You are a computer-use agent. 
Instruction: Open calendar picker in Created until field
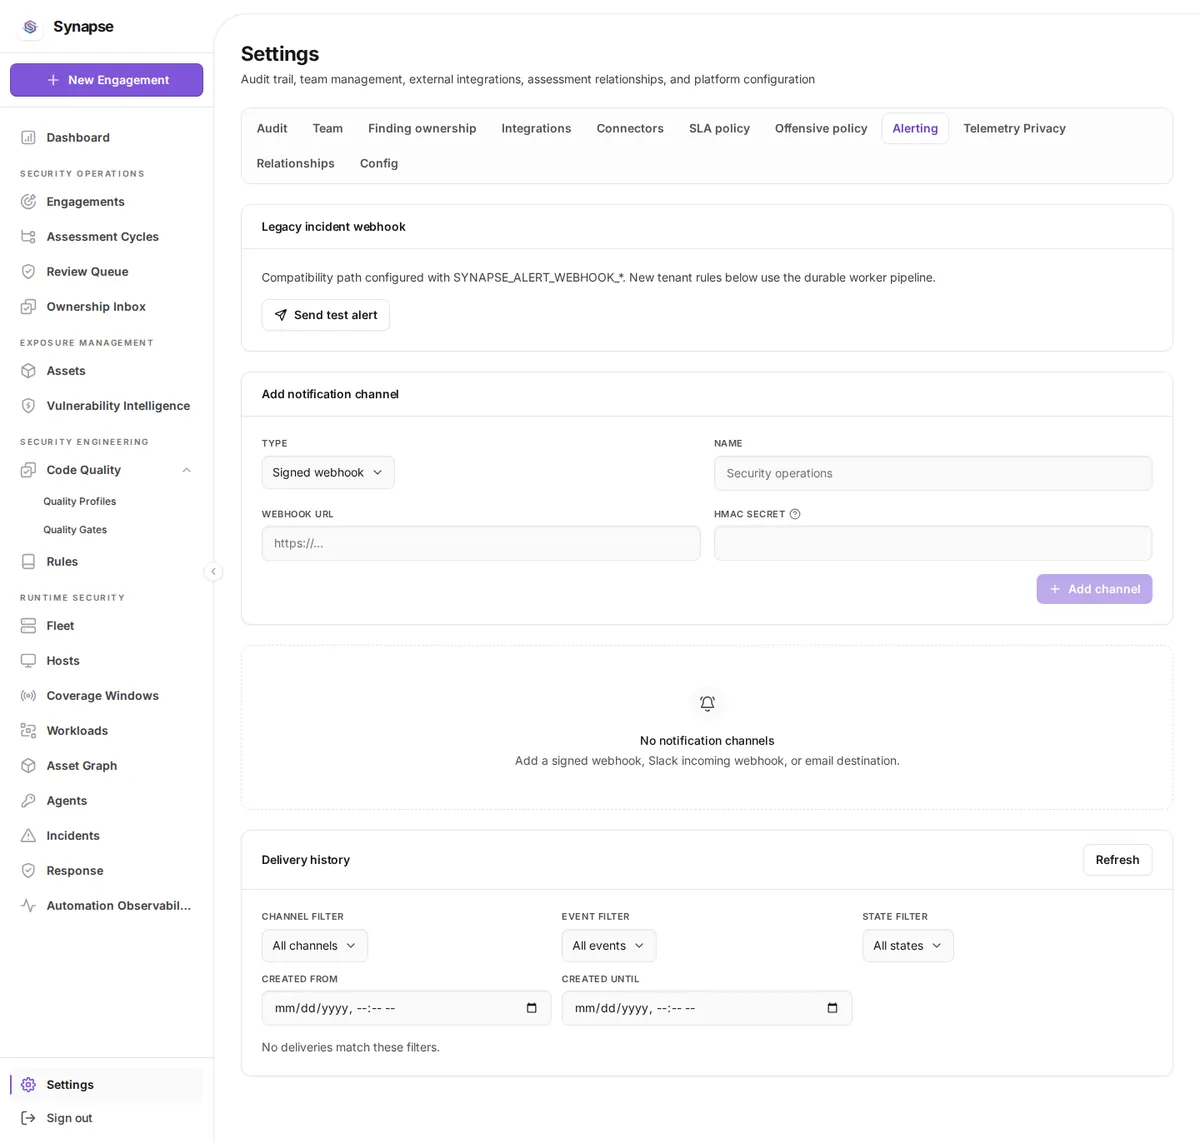(832, 1008)
